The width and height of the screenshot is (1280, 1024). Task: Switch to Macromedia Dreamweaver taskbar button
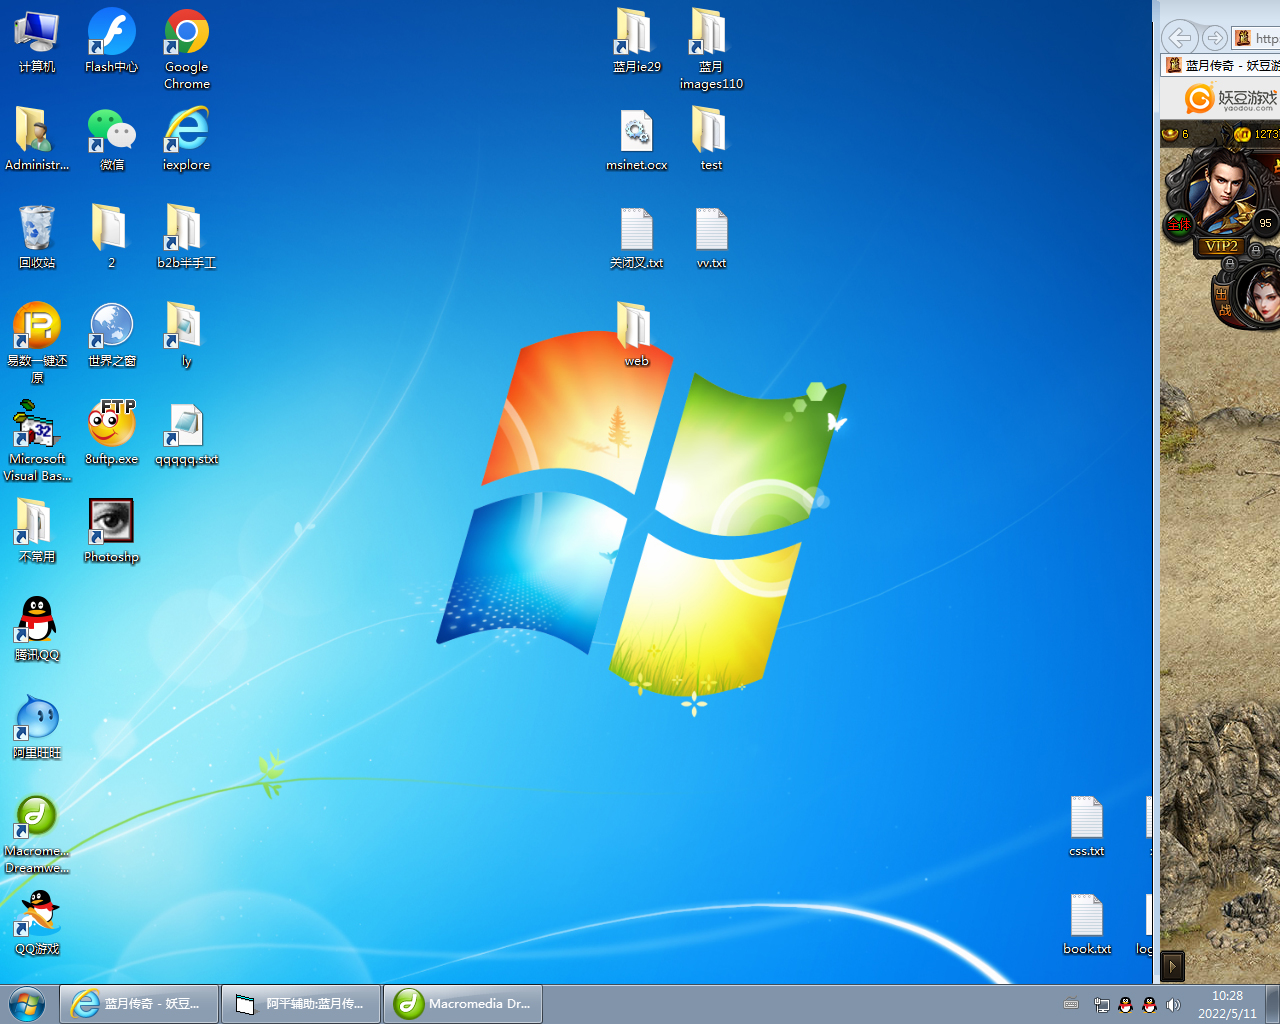463,1004
